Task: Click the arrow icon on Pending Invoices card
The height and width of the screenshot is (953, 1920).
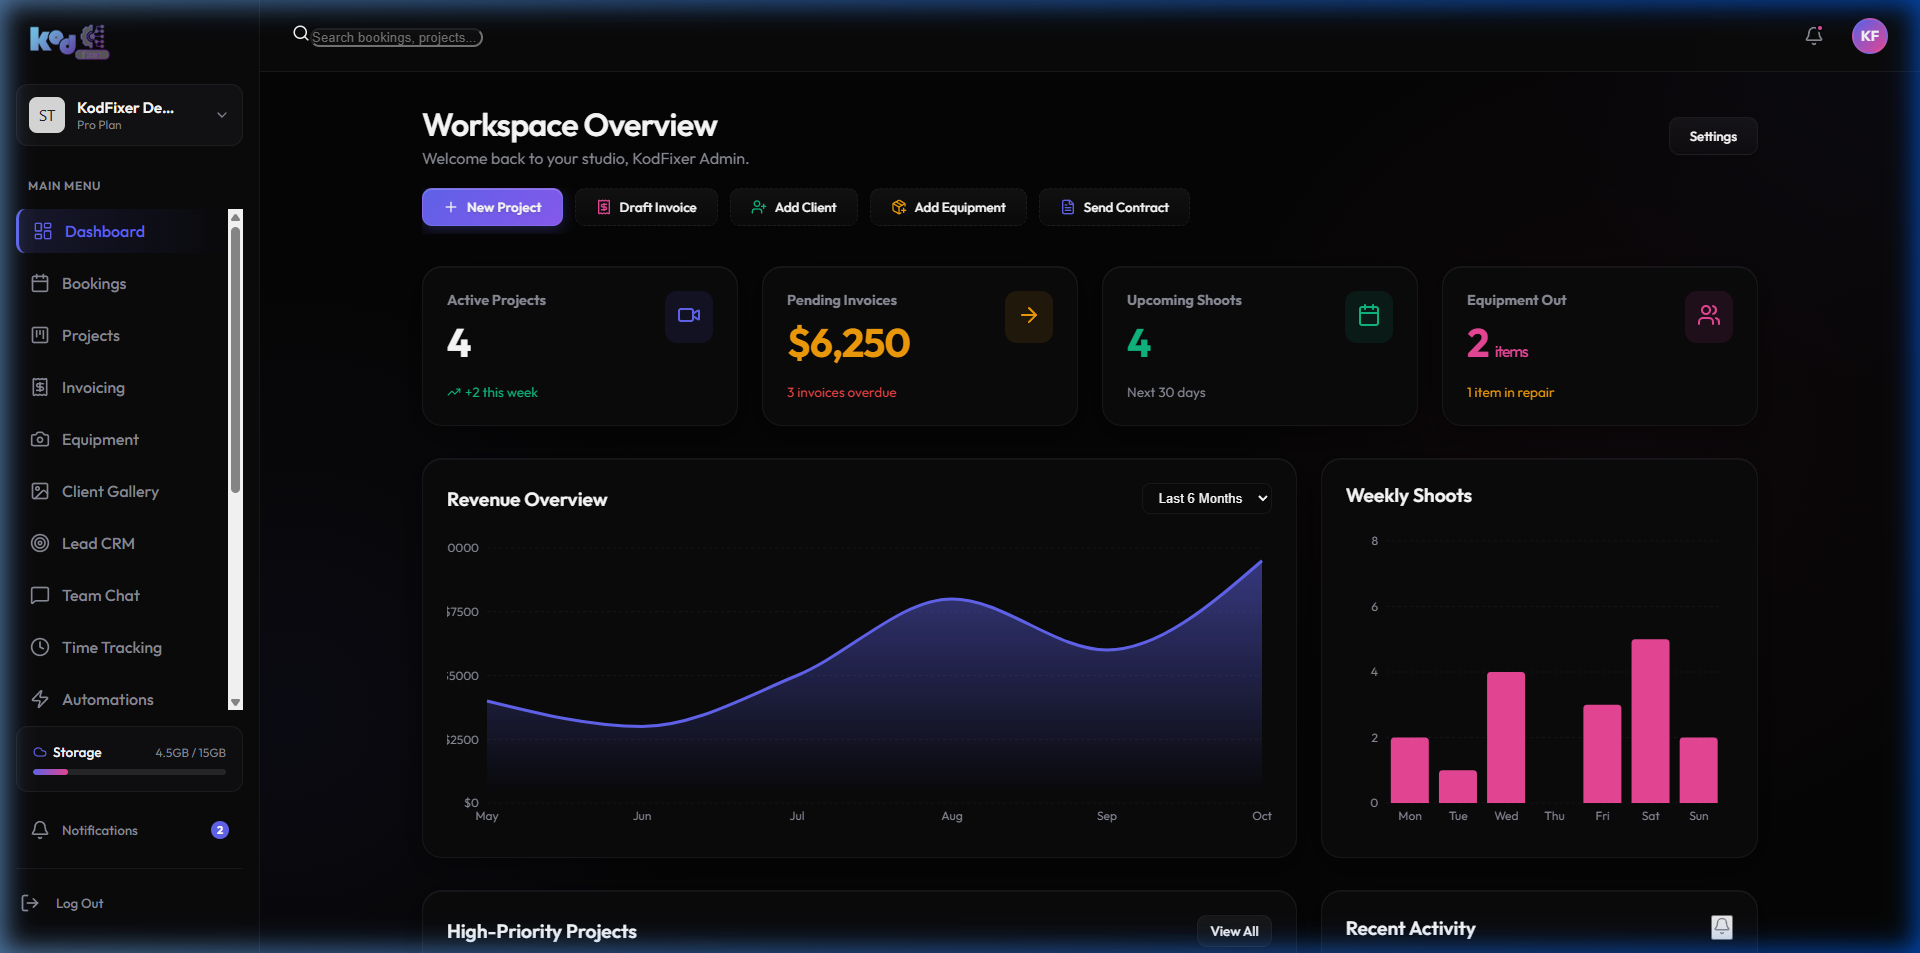Action: click(1028, 316)
